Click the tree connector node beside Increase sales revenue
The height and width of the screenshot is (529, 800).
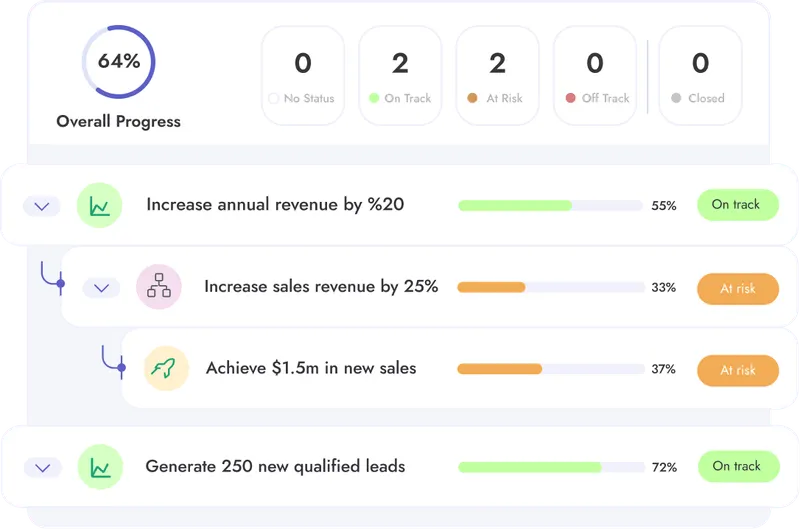(x=61, y=283)
